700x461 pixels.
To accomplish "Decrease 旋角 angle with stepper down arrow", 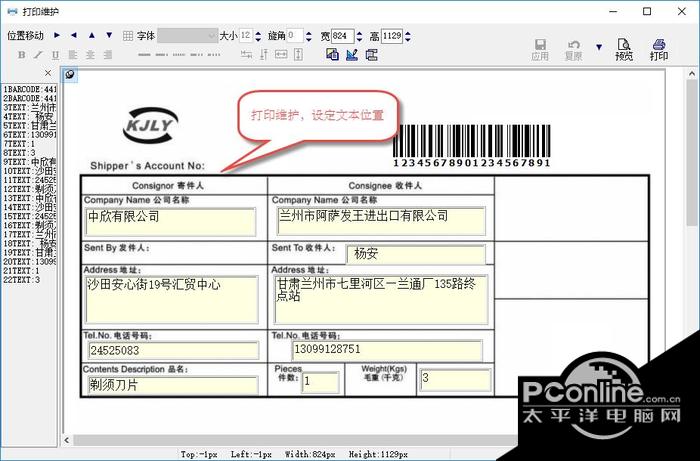I will (309, 39).
